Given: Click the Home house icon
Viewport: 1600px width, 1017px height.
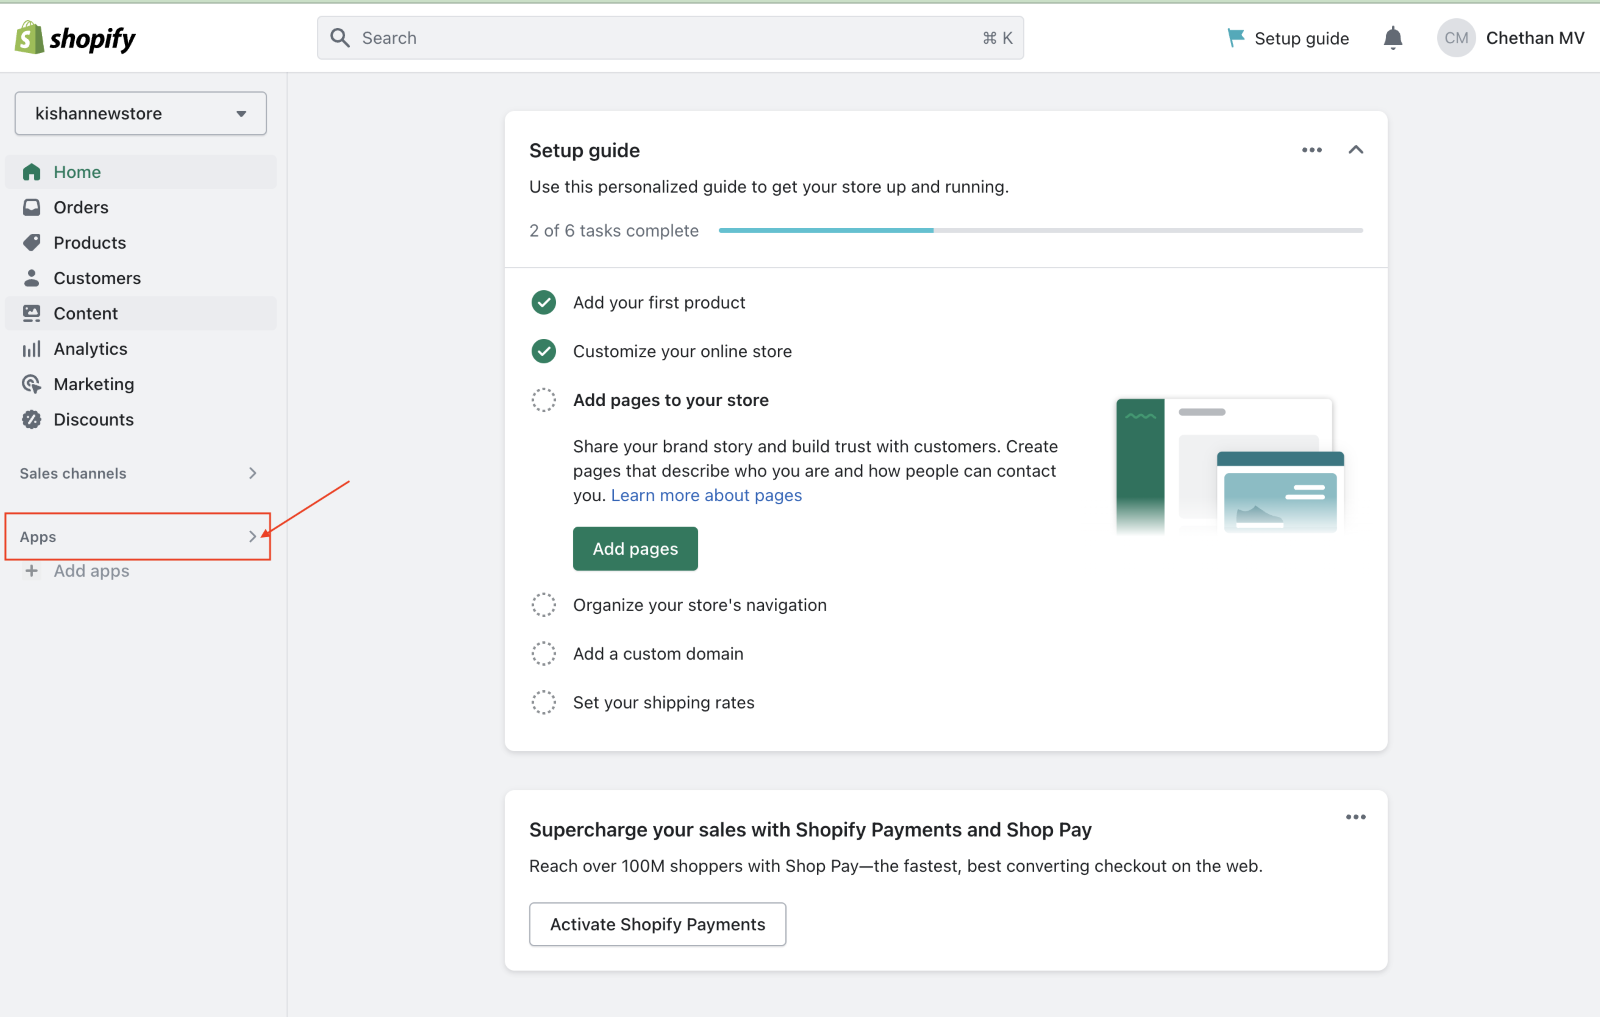Looking at the screenshot, I should (32, 172).
